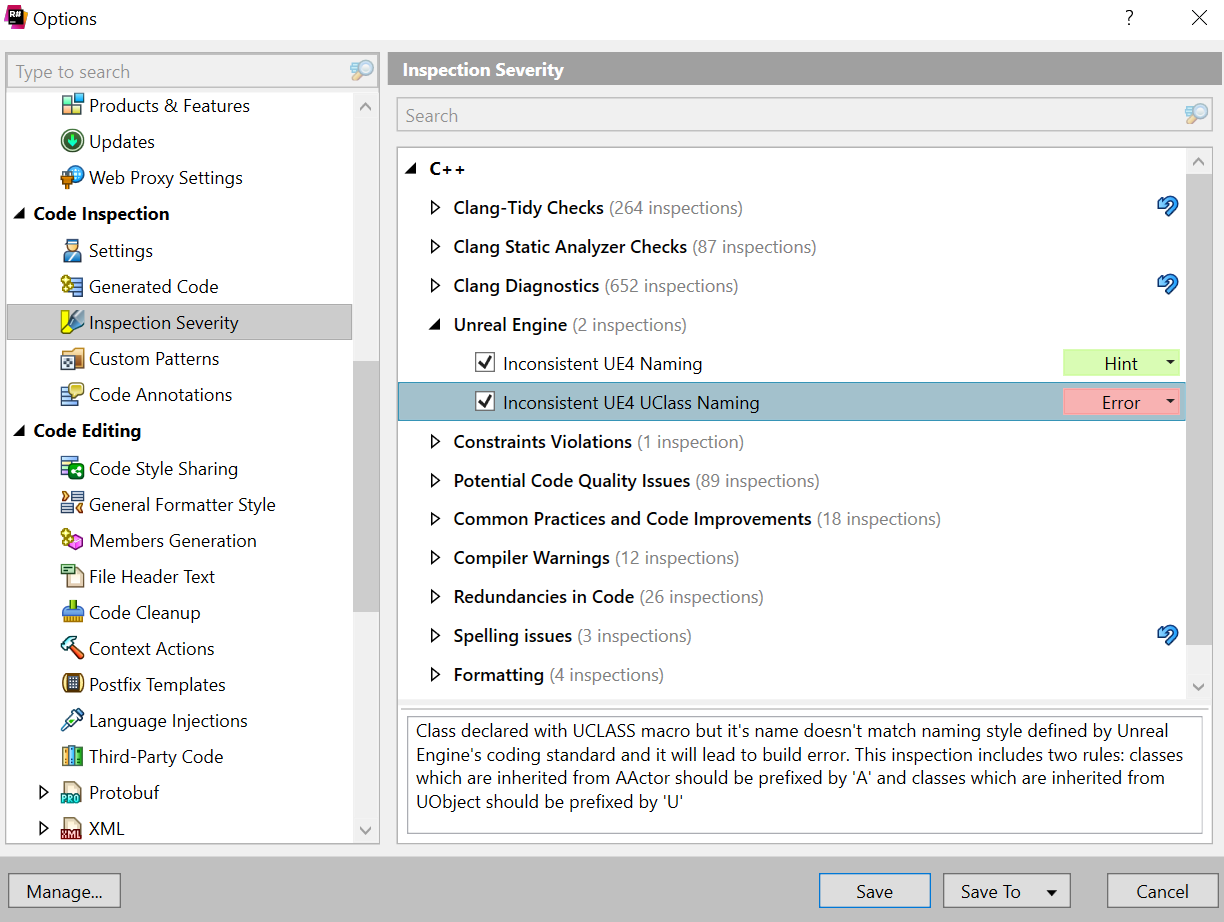Image resolution: width=1224 pixels, height=922 pixels.
Task: Open the help question mark button
Action: pos(1129,18)
